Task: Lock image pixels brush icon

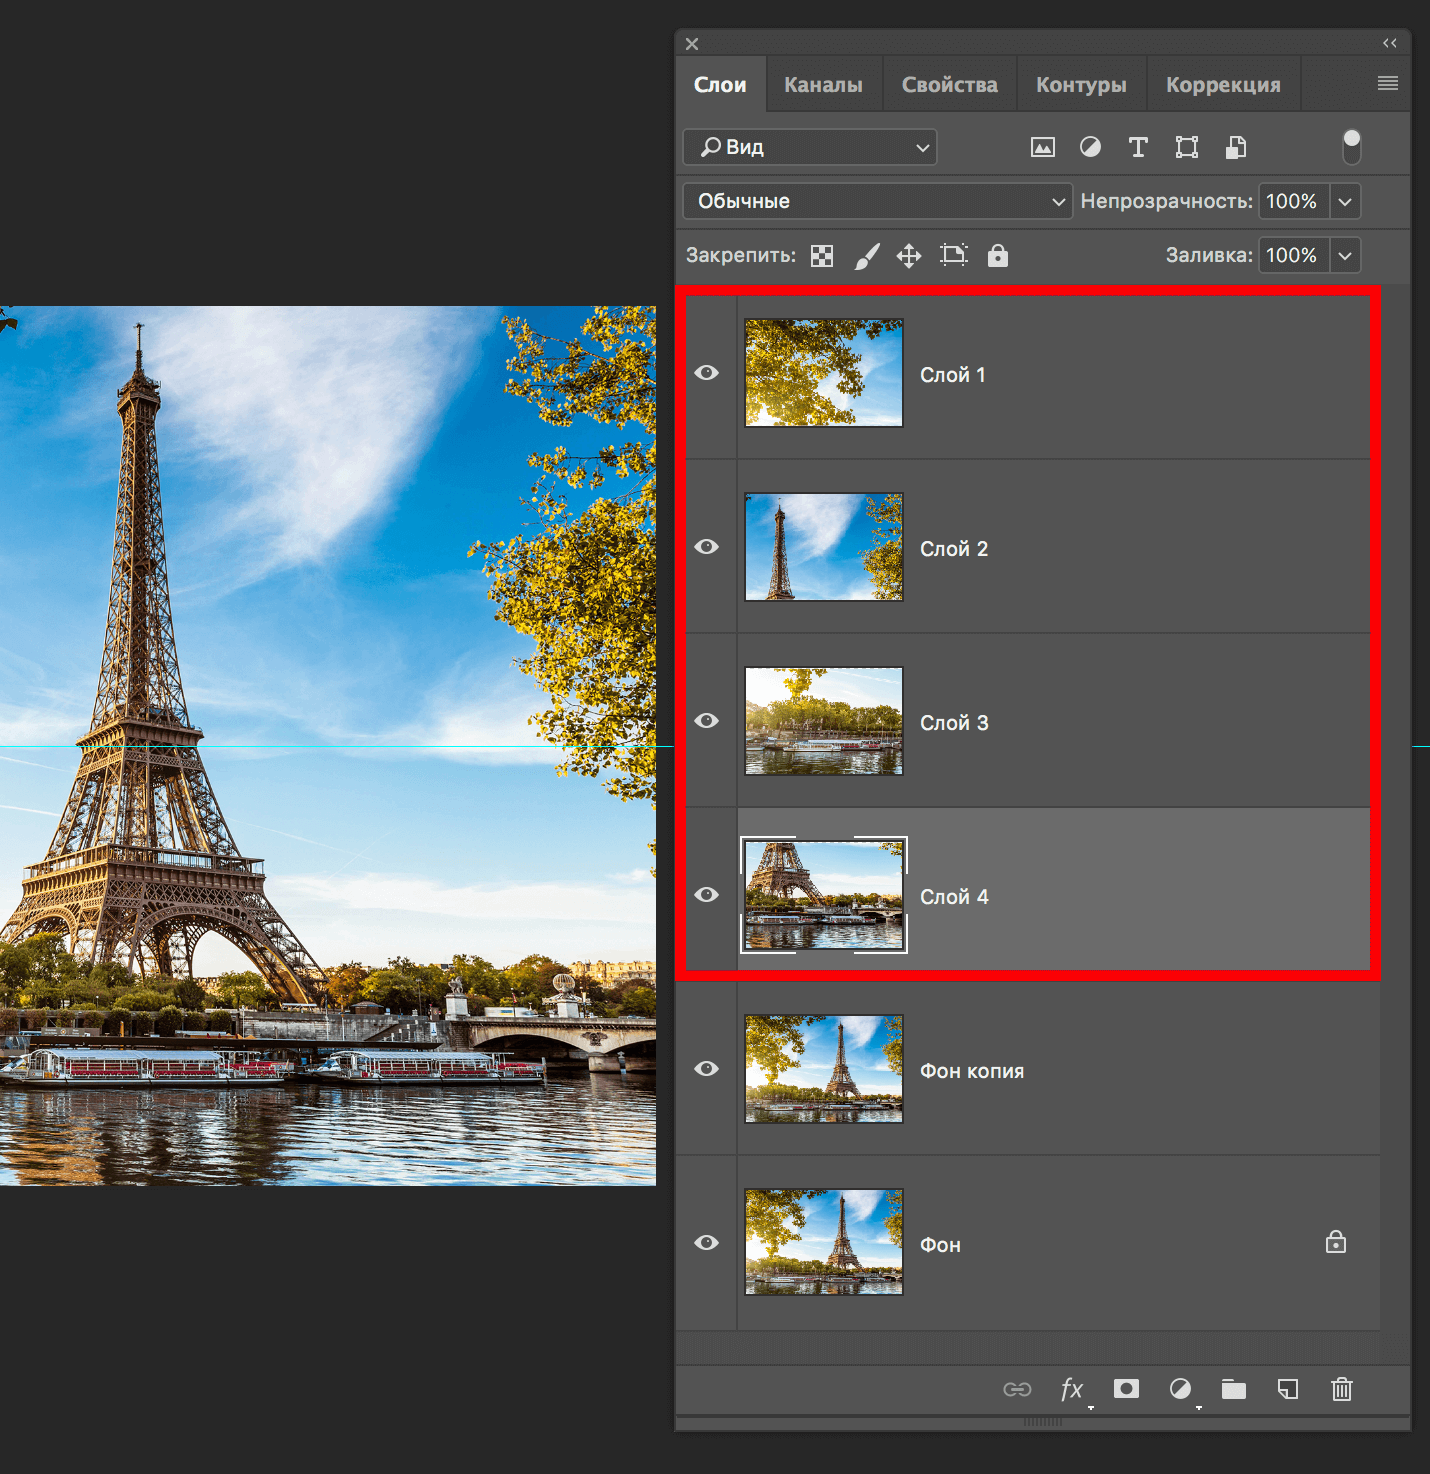Action: tap(866, 256)
